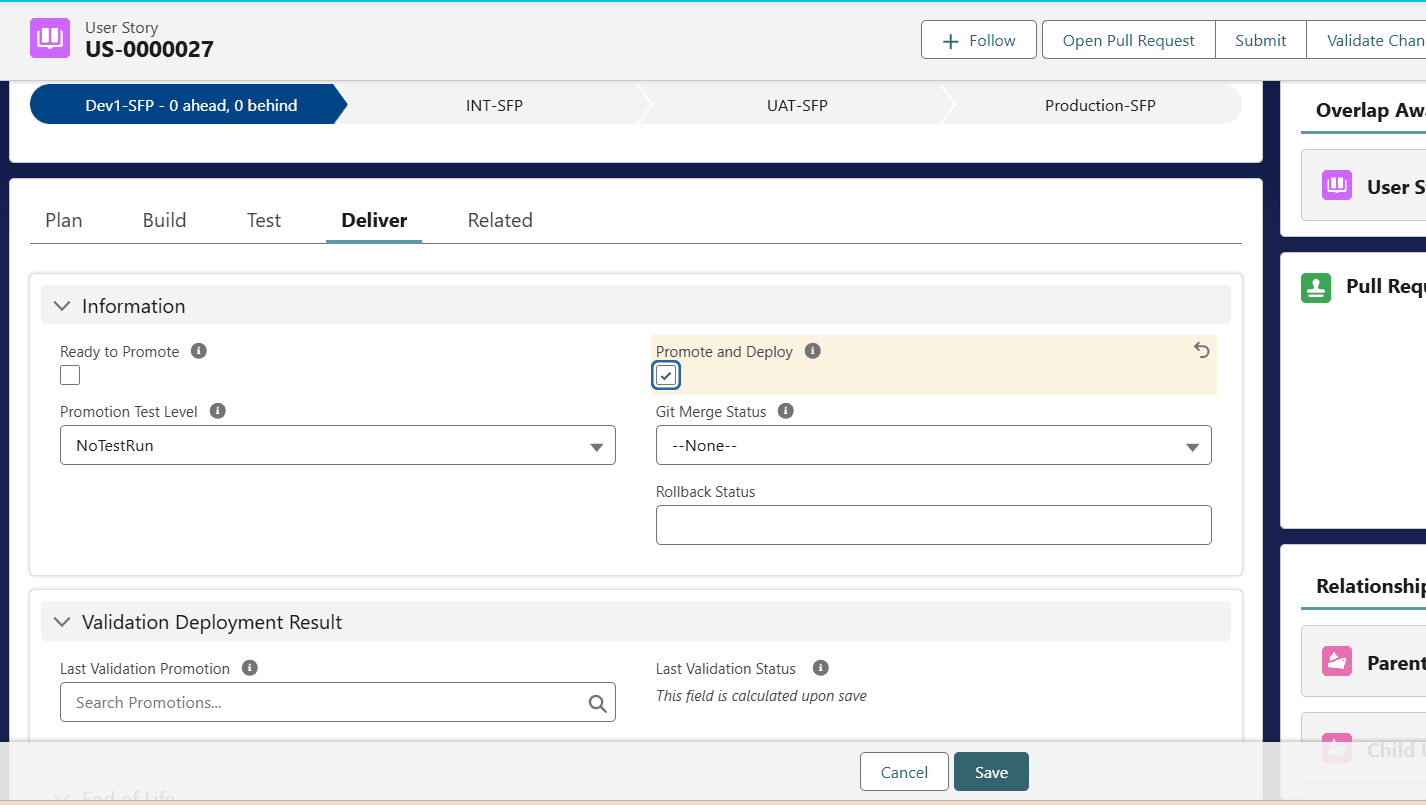Open info tooltip for Git Merge Status
The image size is (1426, 805).
click(x=786, y=411)
